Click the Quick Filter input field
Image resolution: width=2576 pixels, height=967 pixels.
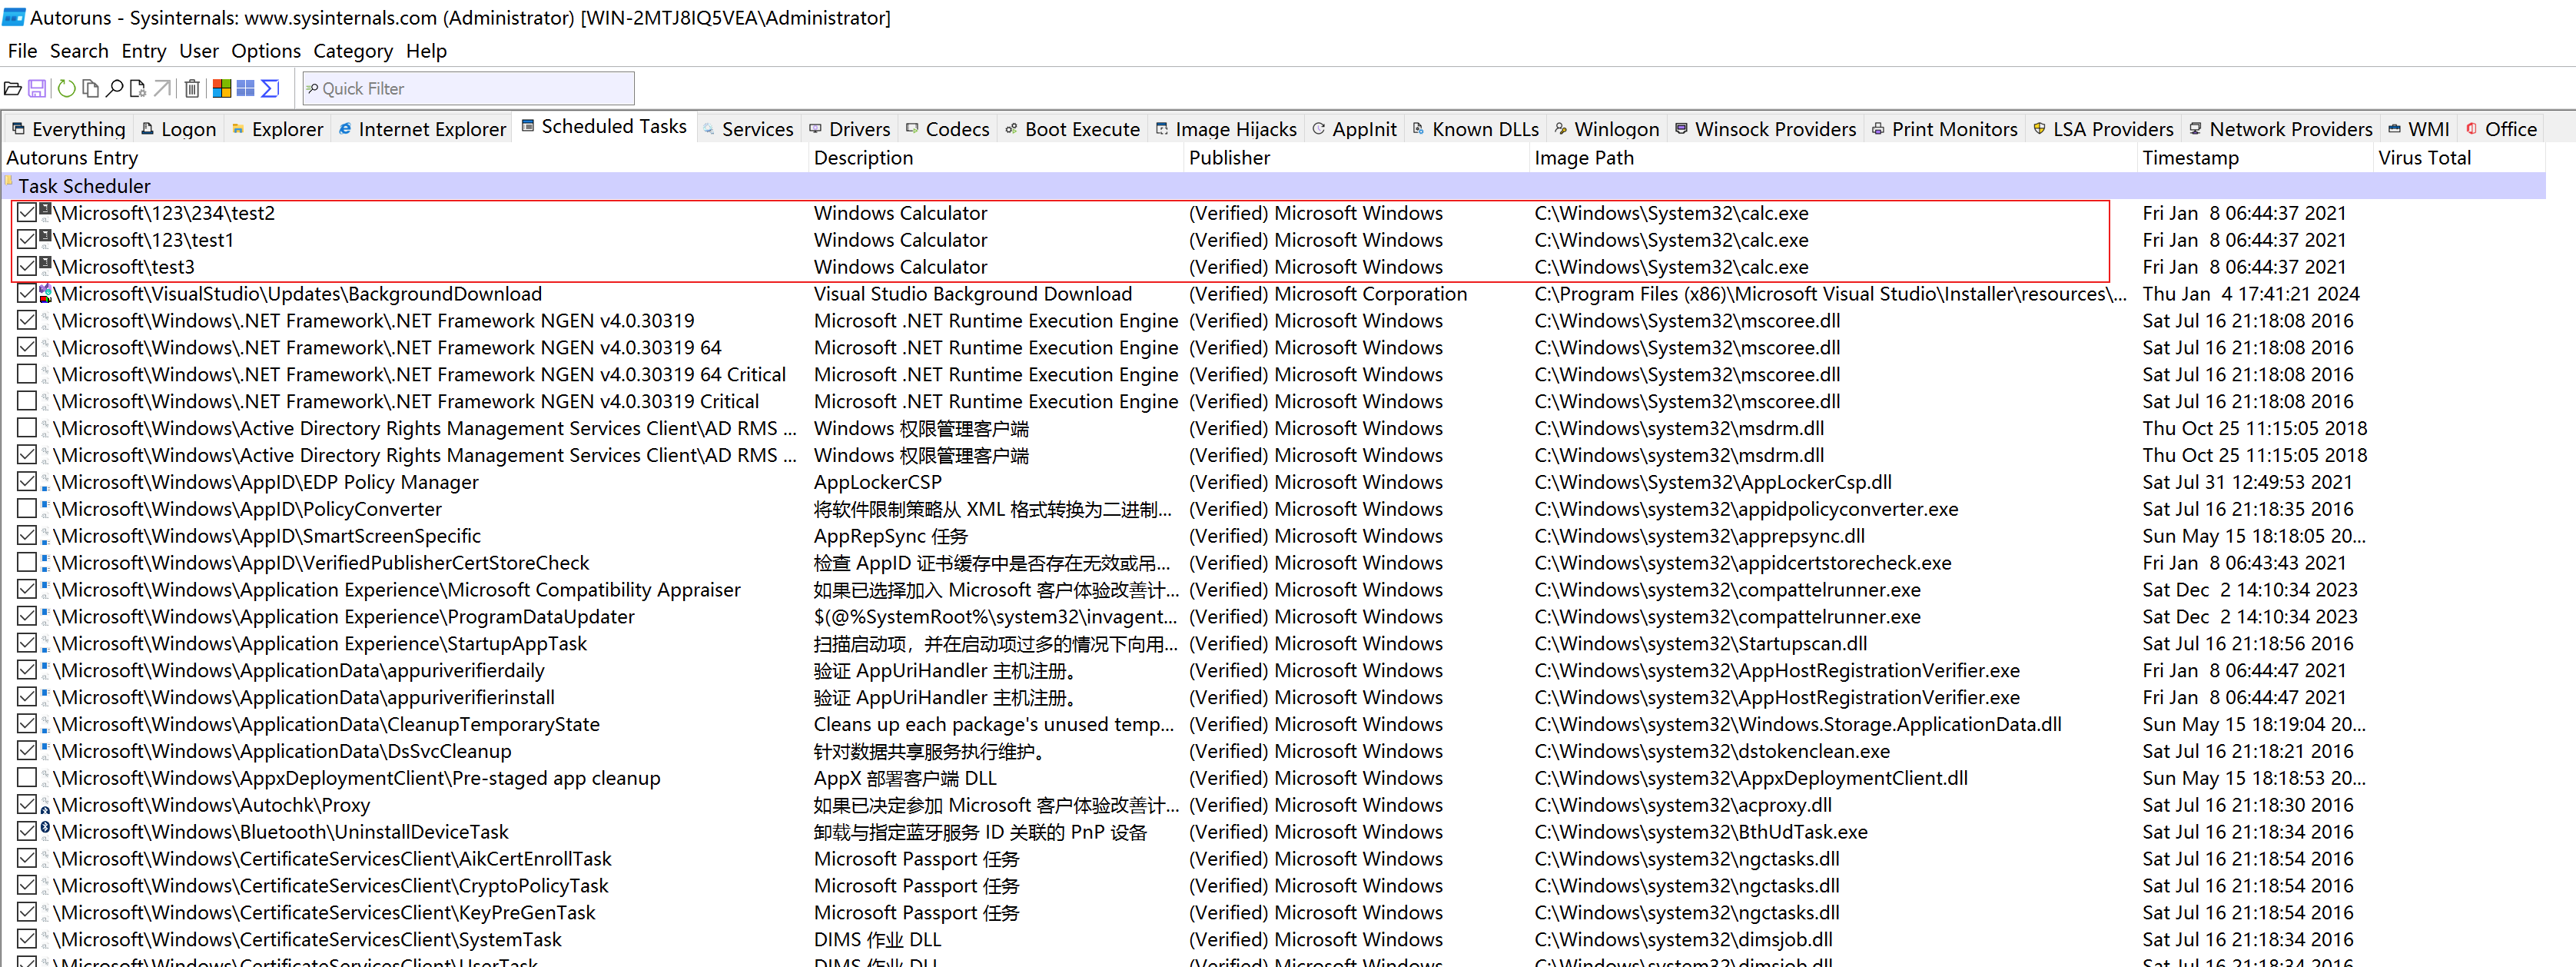tap(469, 89)
